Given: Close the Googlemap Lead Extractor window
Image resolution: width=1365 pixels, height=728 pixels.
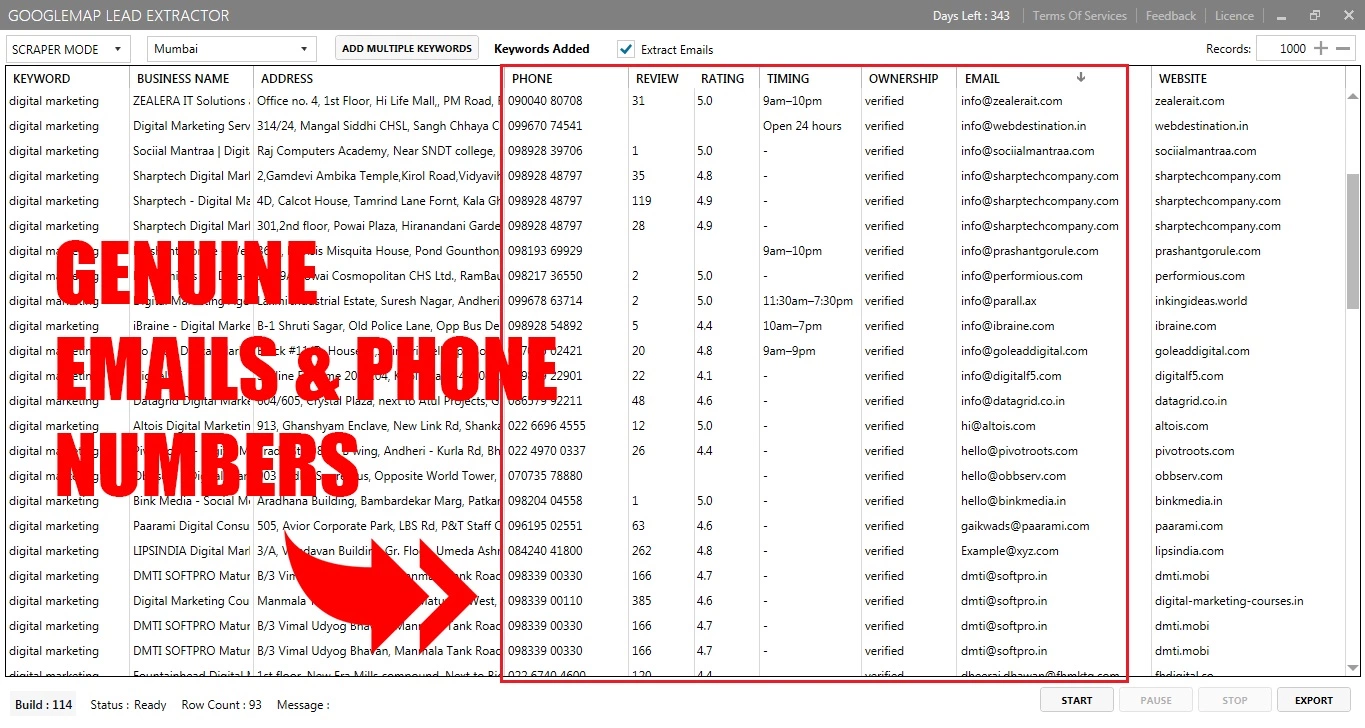Looking at the screenshot, I should (1346, 15).
